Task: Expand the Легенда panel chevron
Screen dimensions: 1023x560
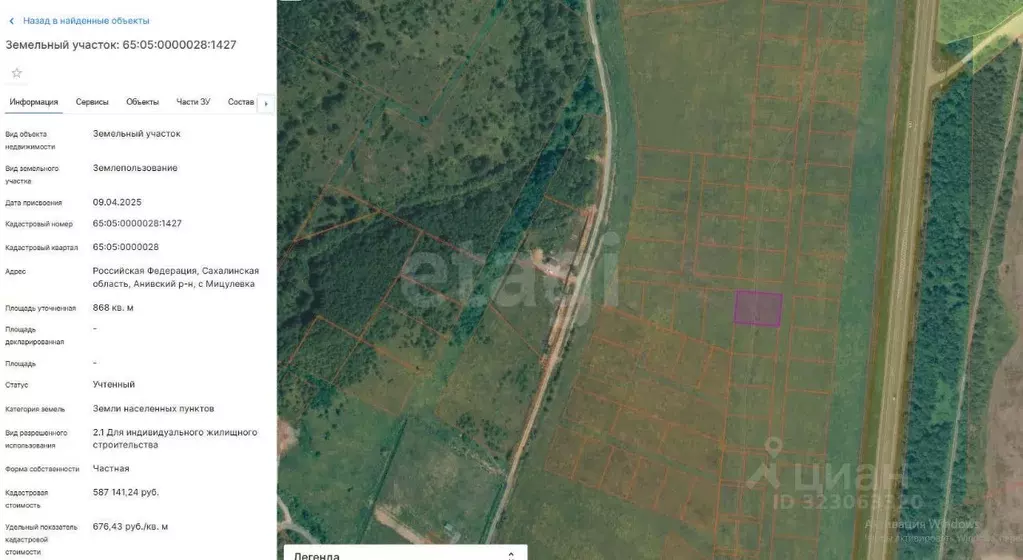Action: (511, 554)
